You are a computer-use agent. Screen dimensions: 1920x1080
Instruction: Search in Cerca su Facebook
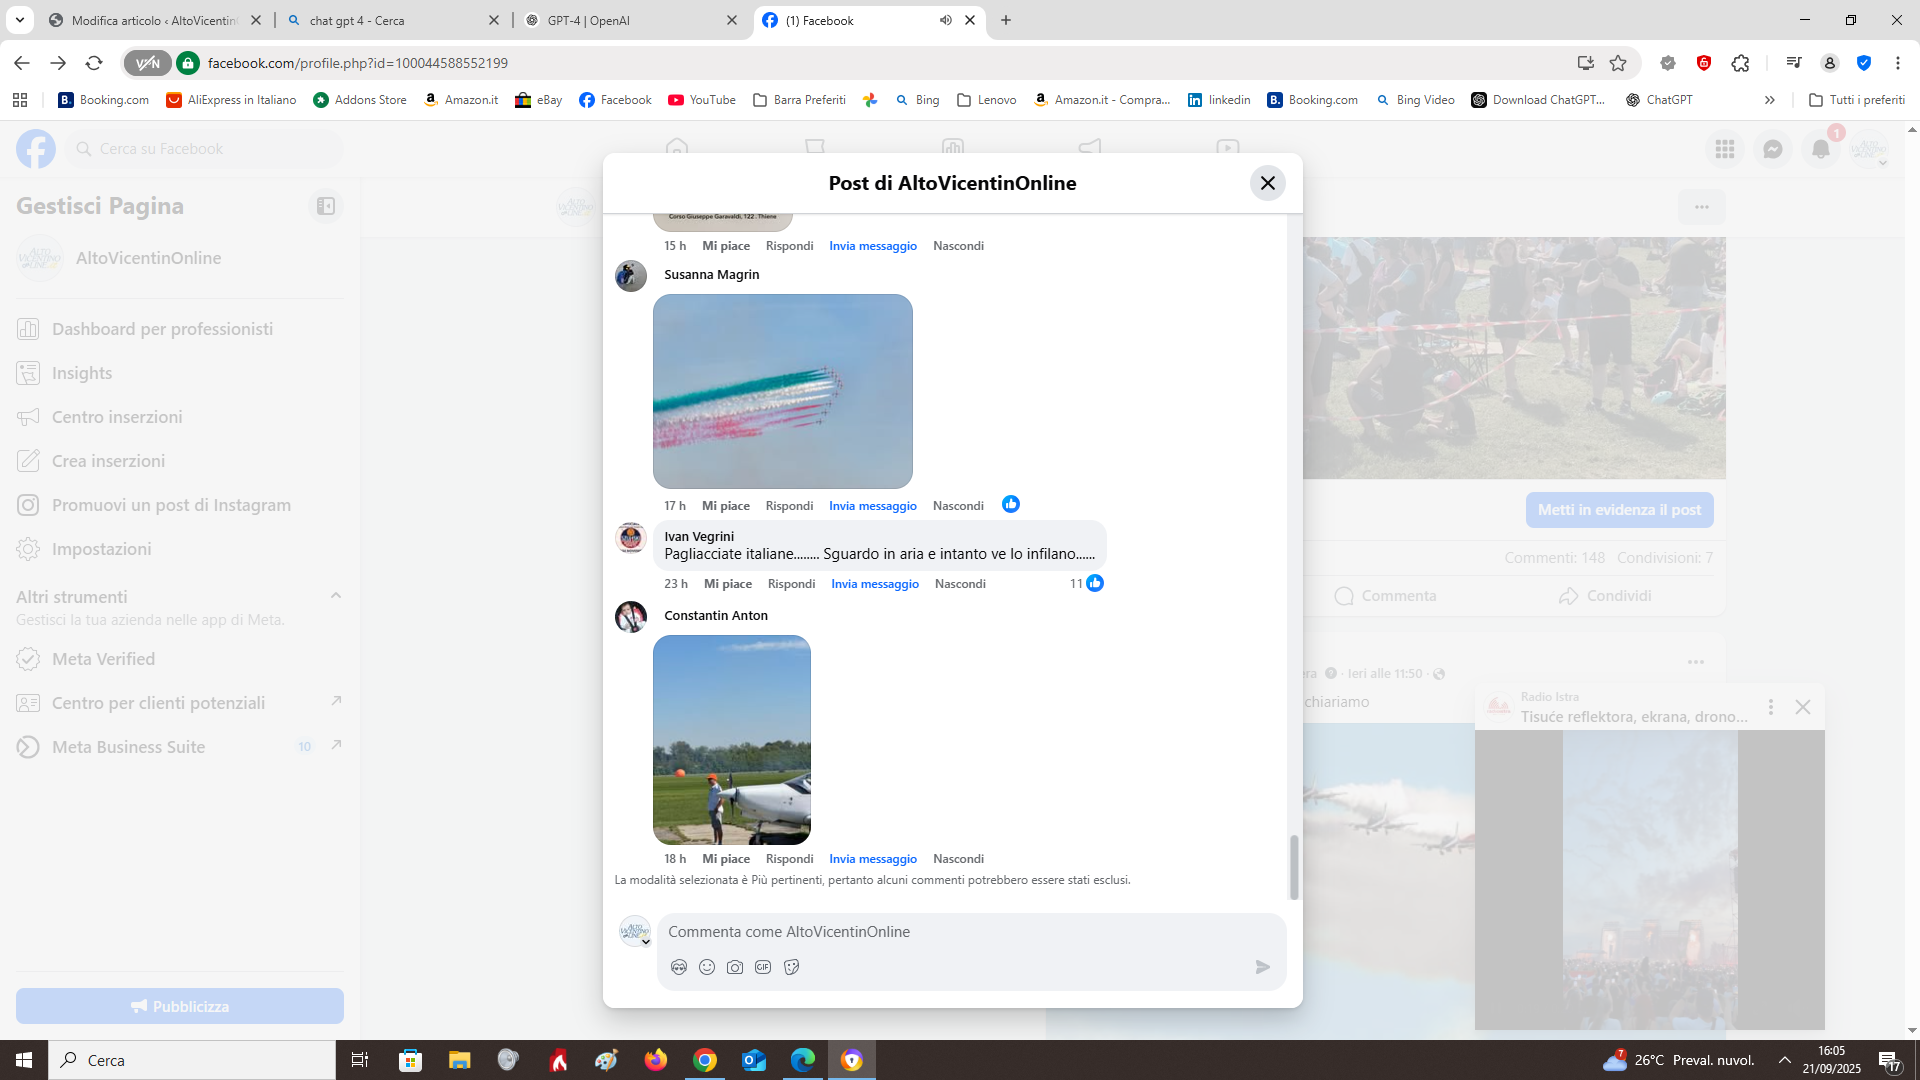pos(205,149)
